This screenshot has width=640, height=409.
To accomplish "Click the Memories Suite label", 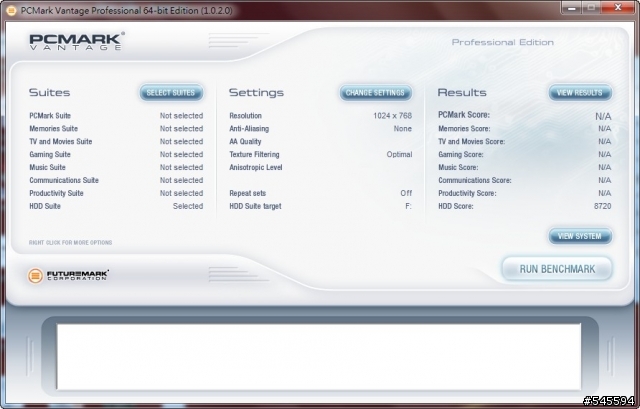I will pos(53,129).
